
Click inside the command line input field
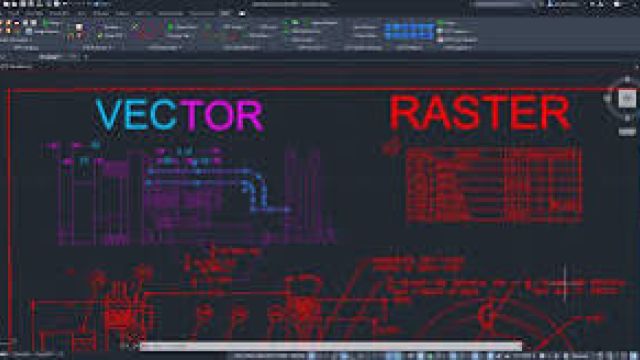(x=331, y=346)
